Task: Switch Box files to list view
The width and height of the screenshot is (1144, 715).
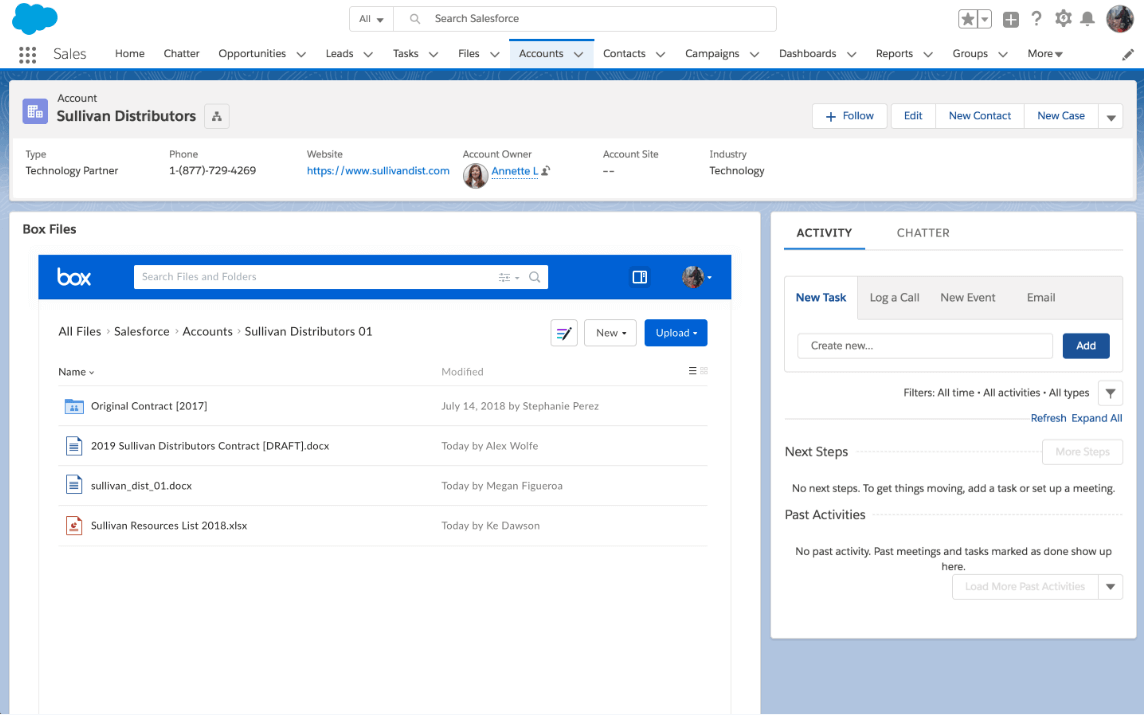Action: tap(693, 371)
